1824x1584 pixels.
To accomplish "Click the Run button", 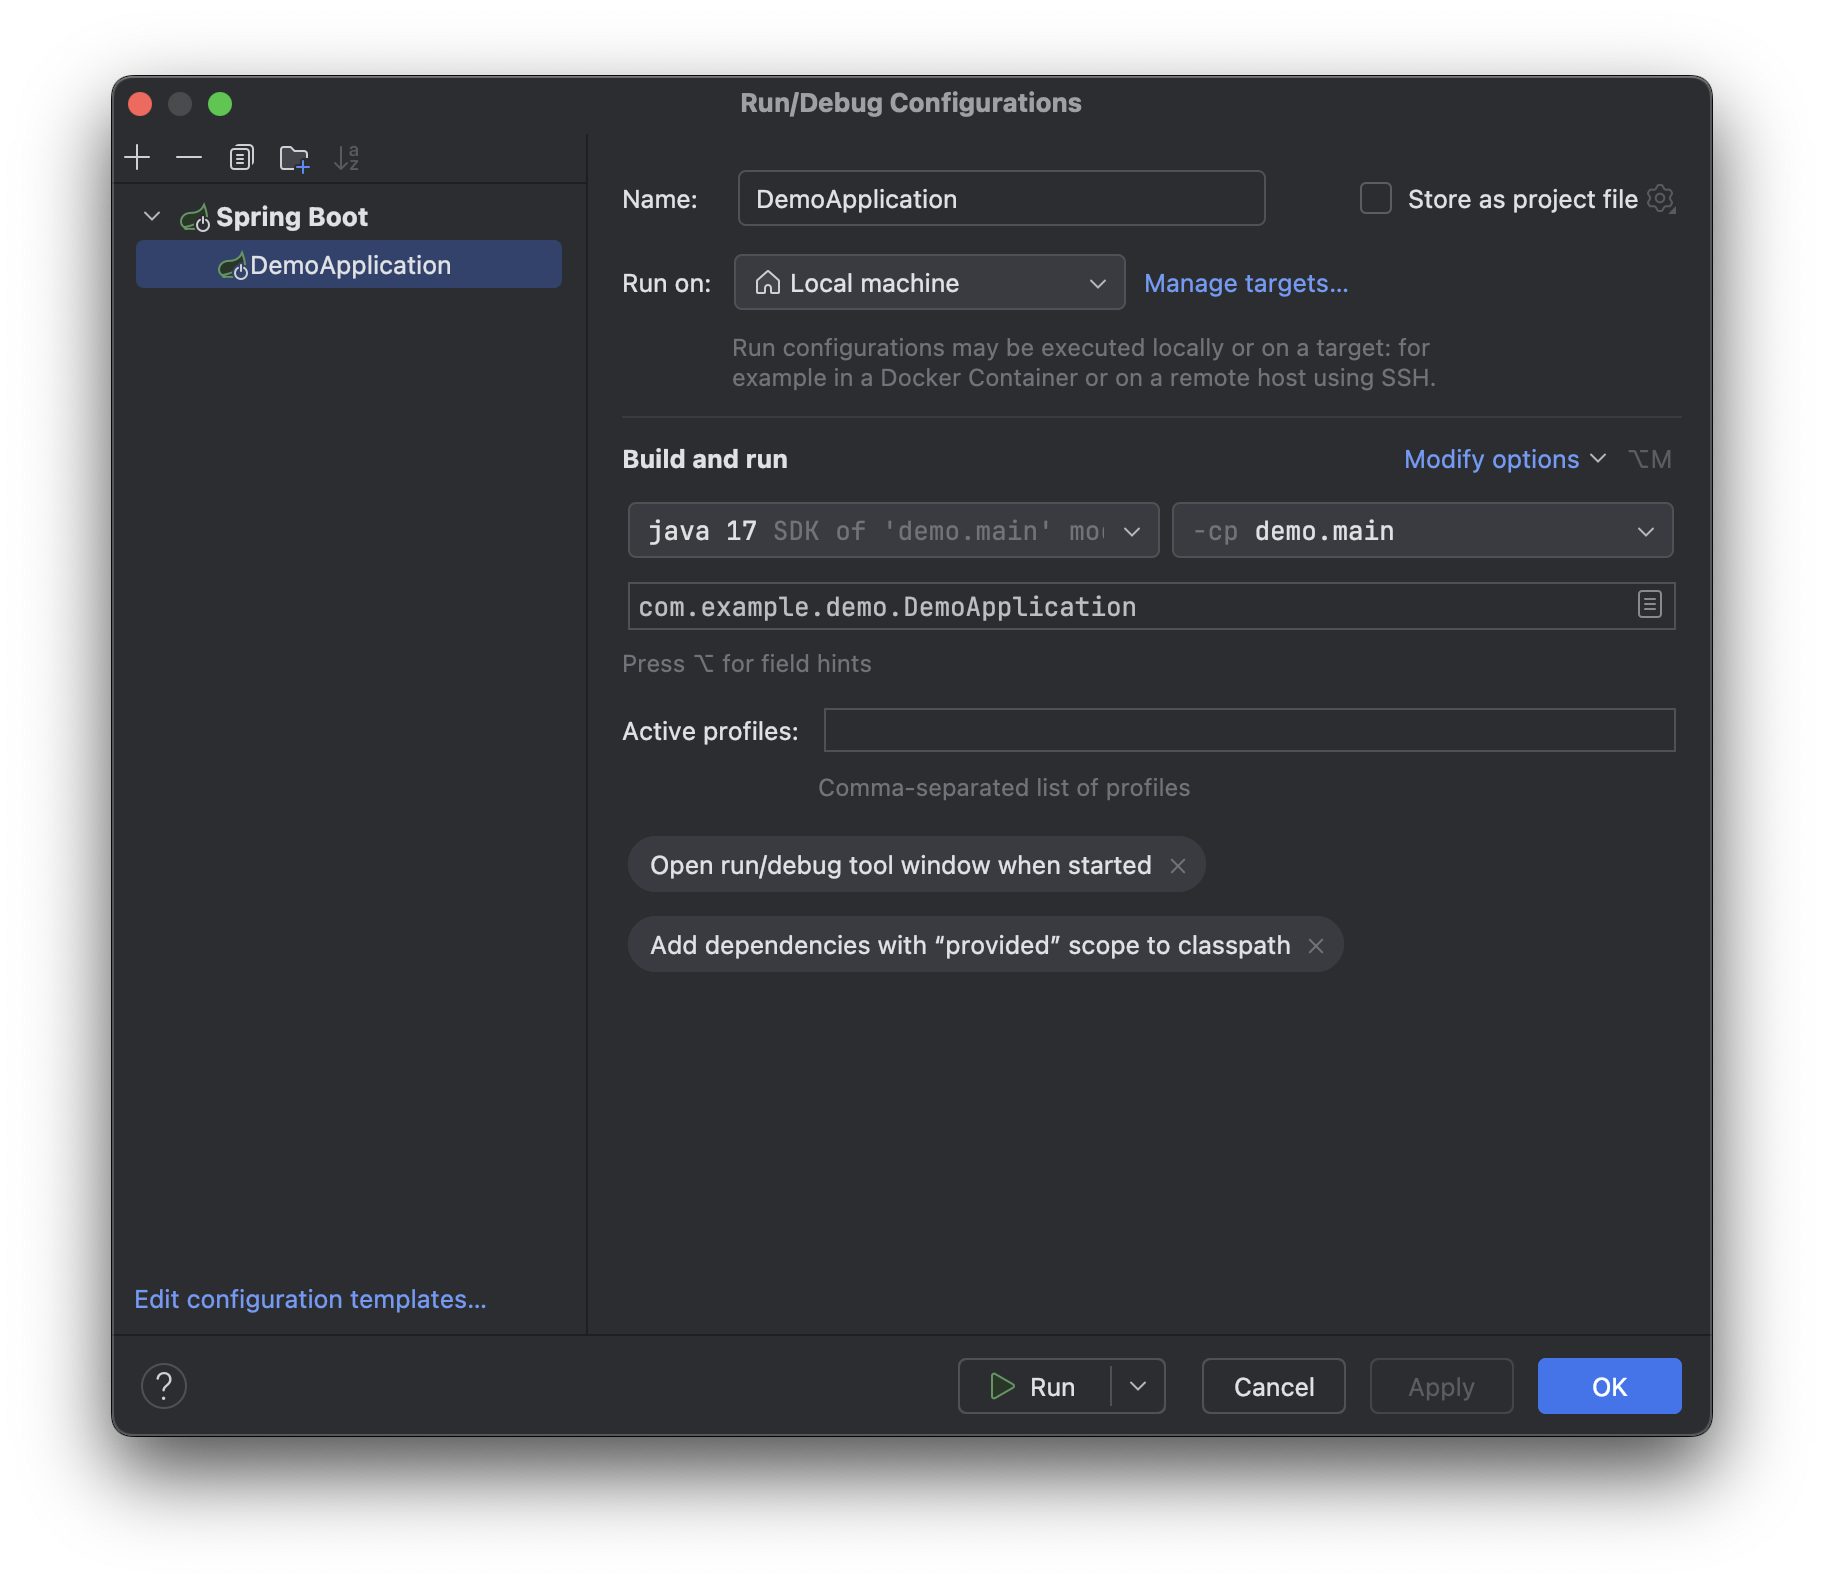I will [1034, 1386].
